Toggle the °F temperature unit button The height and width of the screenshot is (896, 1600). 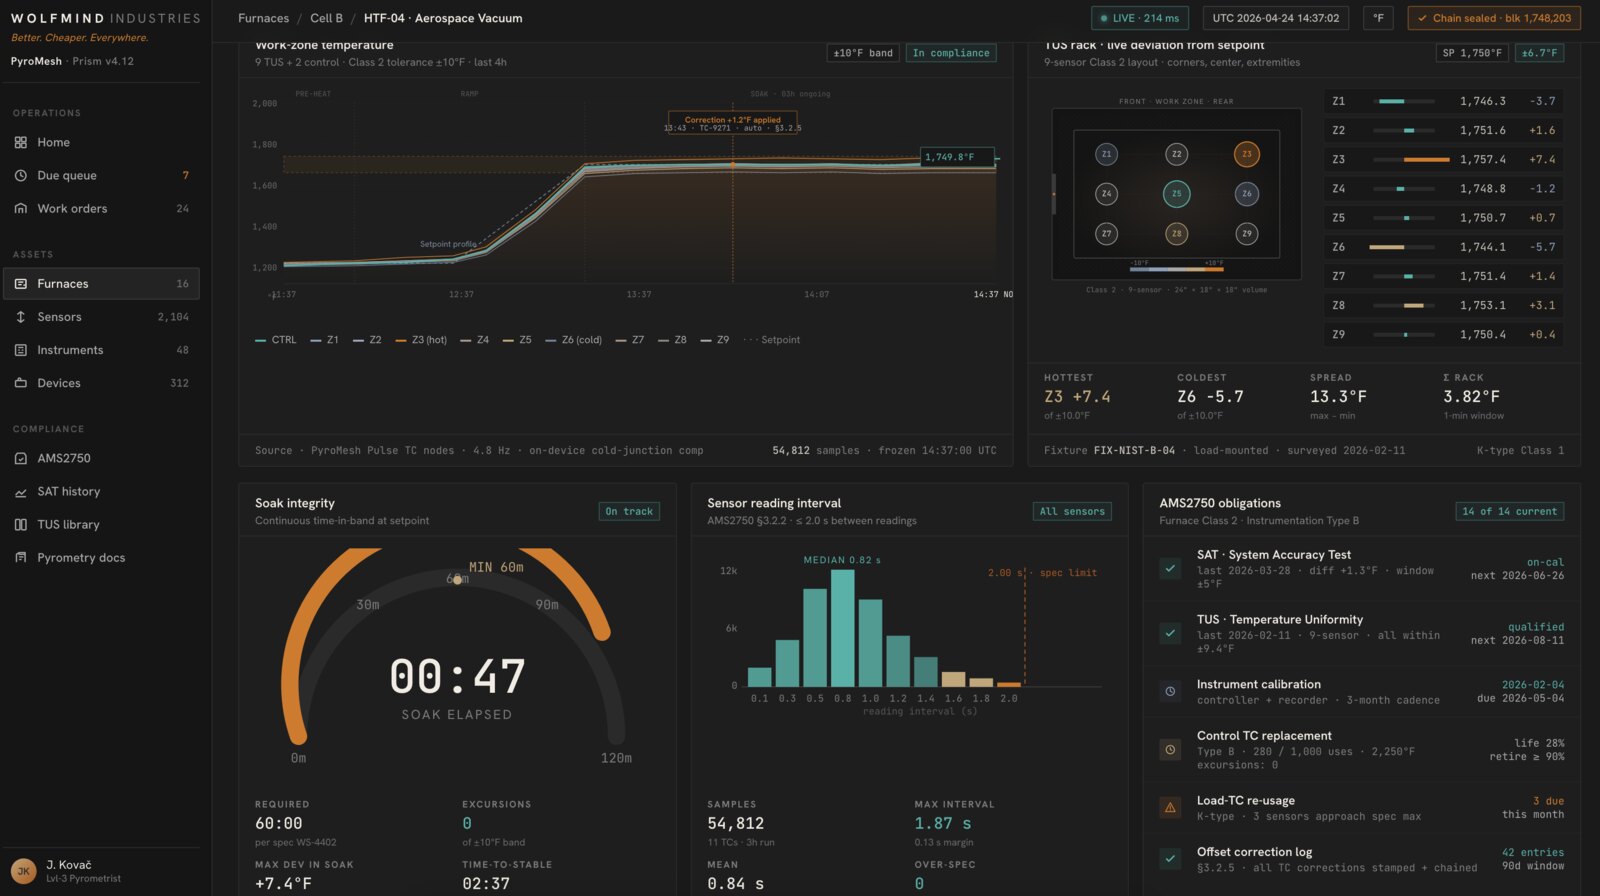[x=1378, y=18]
